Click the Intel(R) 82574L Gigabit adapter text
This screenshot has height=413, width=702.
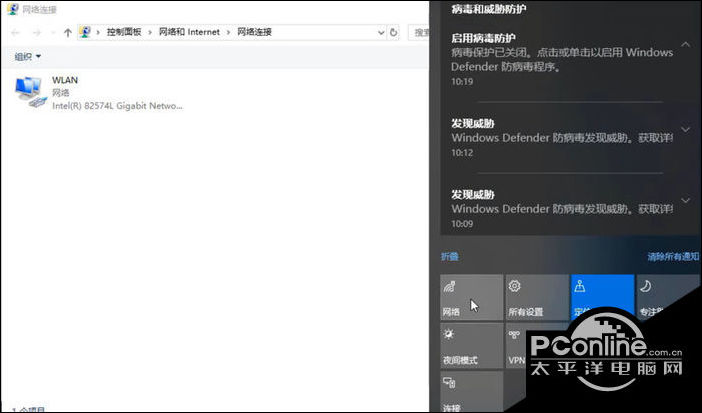point(117,106)
